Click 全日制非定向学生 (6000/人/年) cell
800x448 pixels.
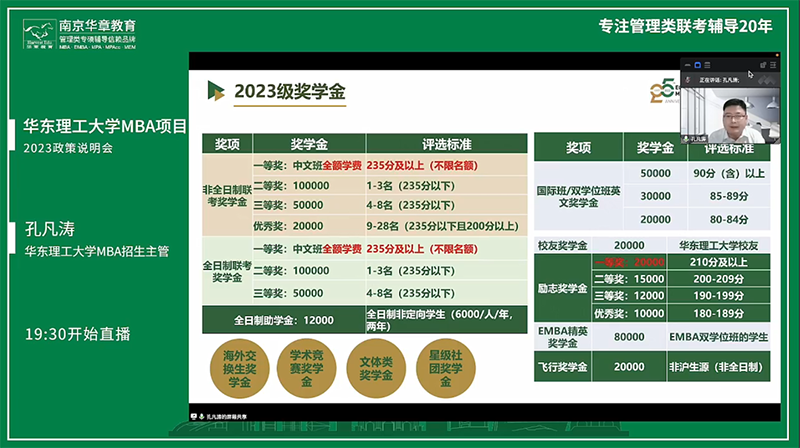[446, 320]
